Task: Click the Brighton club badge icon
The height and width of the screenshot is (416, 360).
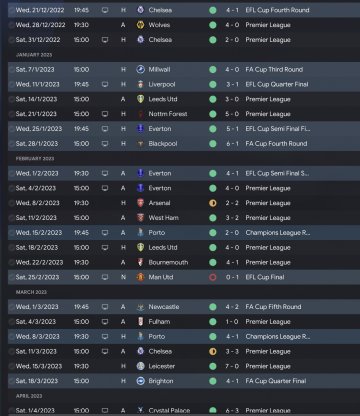Action: tap(141, 381)
